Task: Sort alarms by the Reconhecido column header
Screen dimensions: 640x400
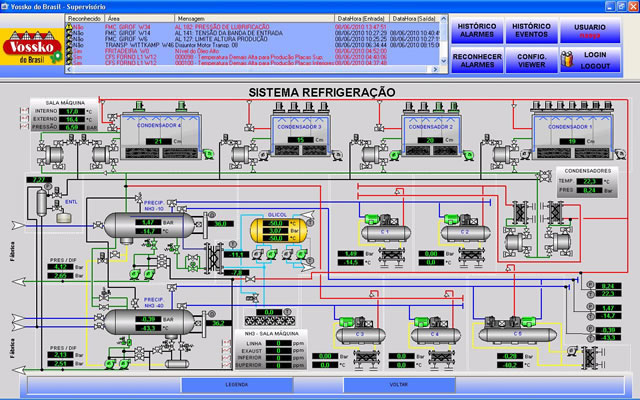Action: pyautogui.click(x=85, y=18)
